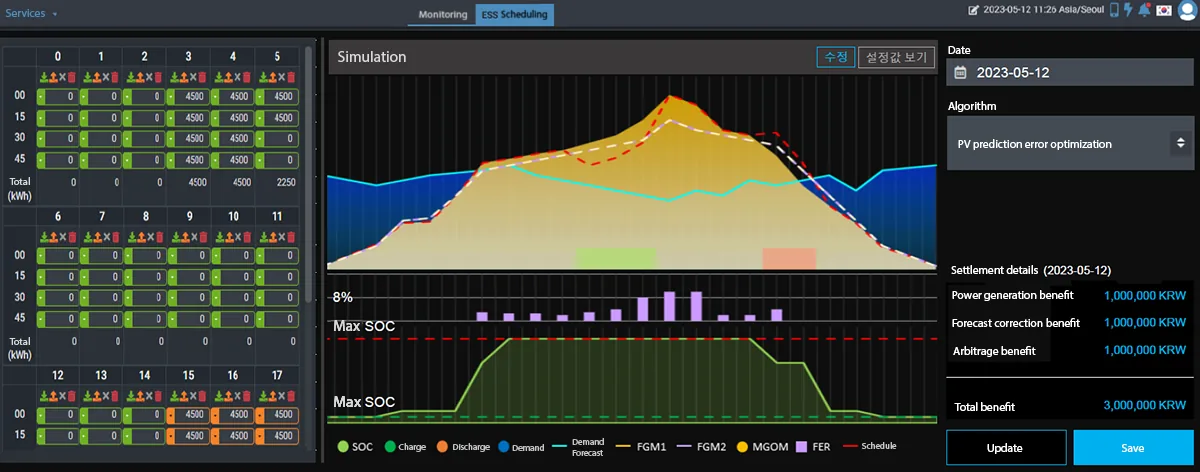The width and height of the screenshot is (1200, 472).
Task: Click the green charge arrow for hour 3
Action: pyautogui.click(x=174, y=77)
